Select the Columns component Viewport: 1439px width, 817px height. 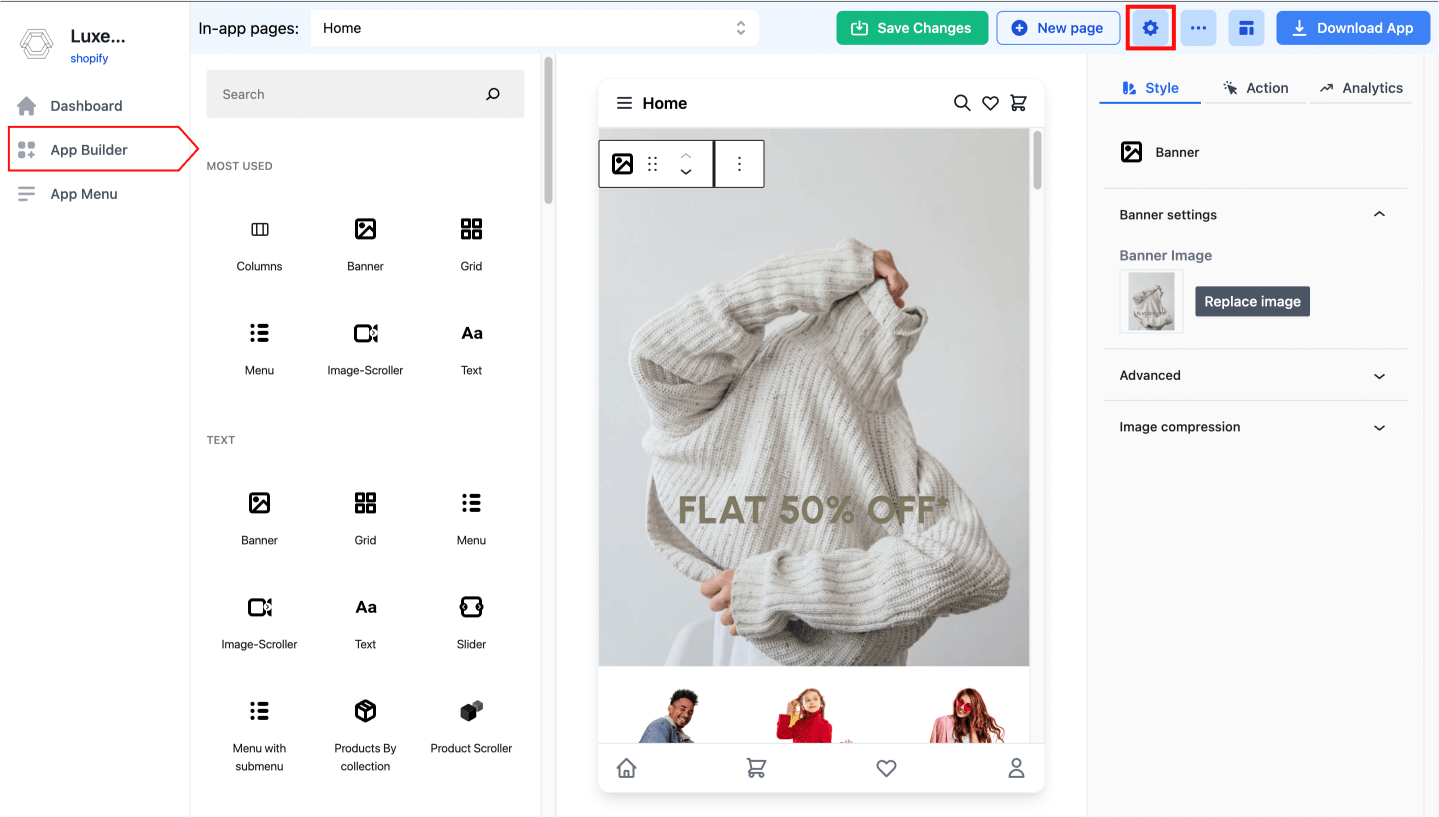pos(259,243)
